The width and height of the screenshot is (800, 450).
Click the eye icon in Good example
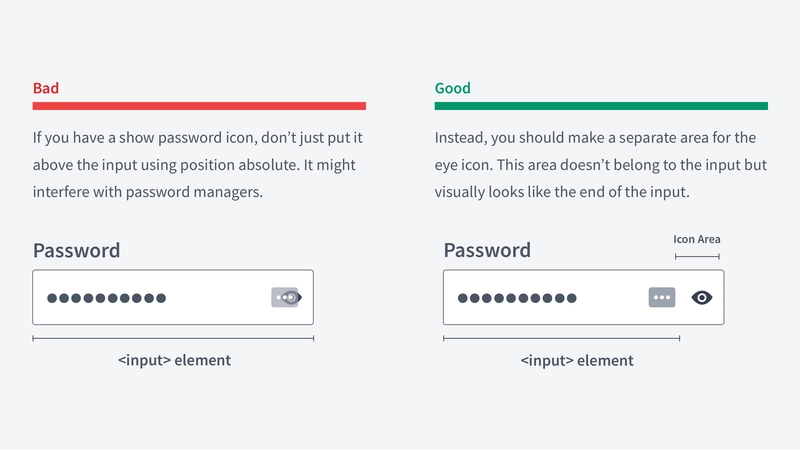(x=702, y=297)
